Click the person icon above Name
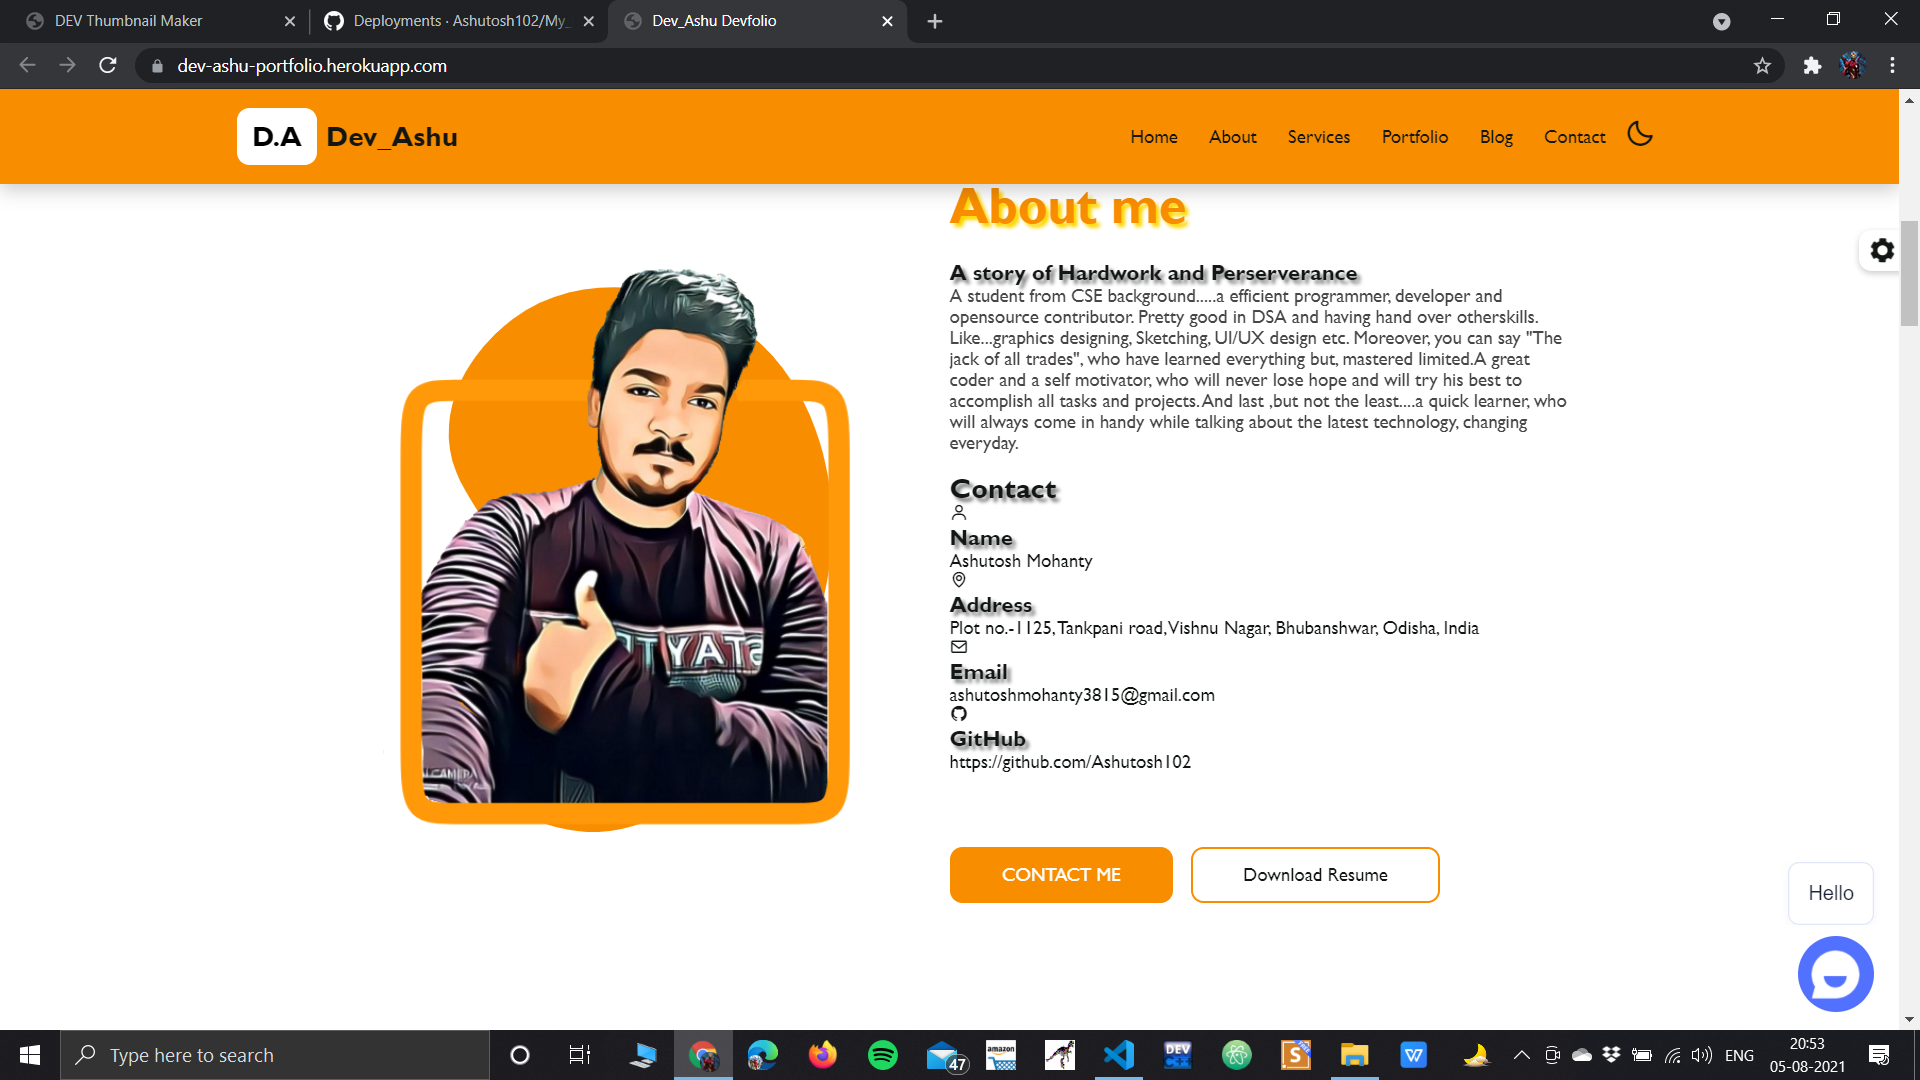The image size is (1920, 1080). point(959,512)
